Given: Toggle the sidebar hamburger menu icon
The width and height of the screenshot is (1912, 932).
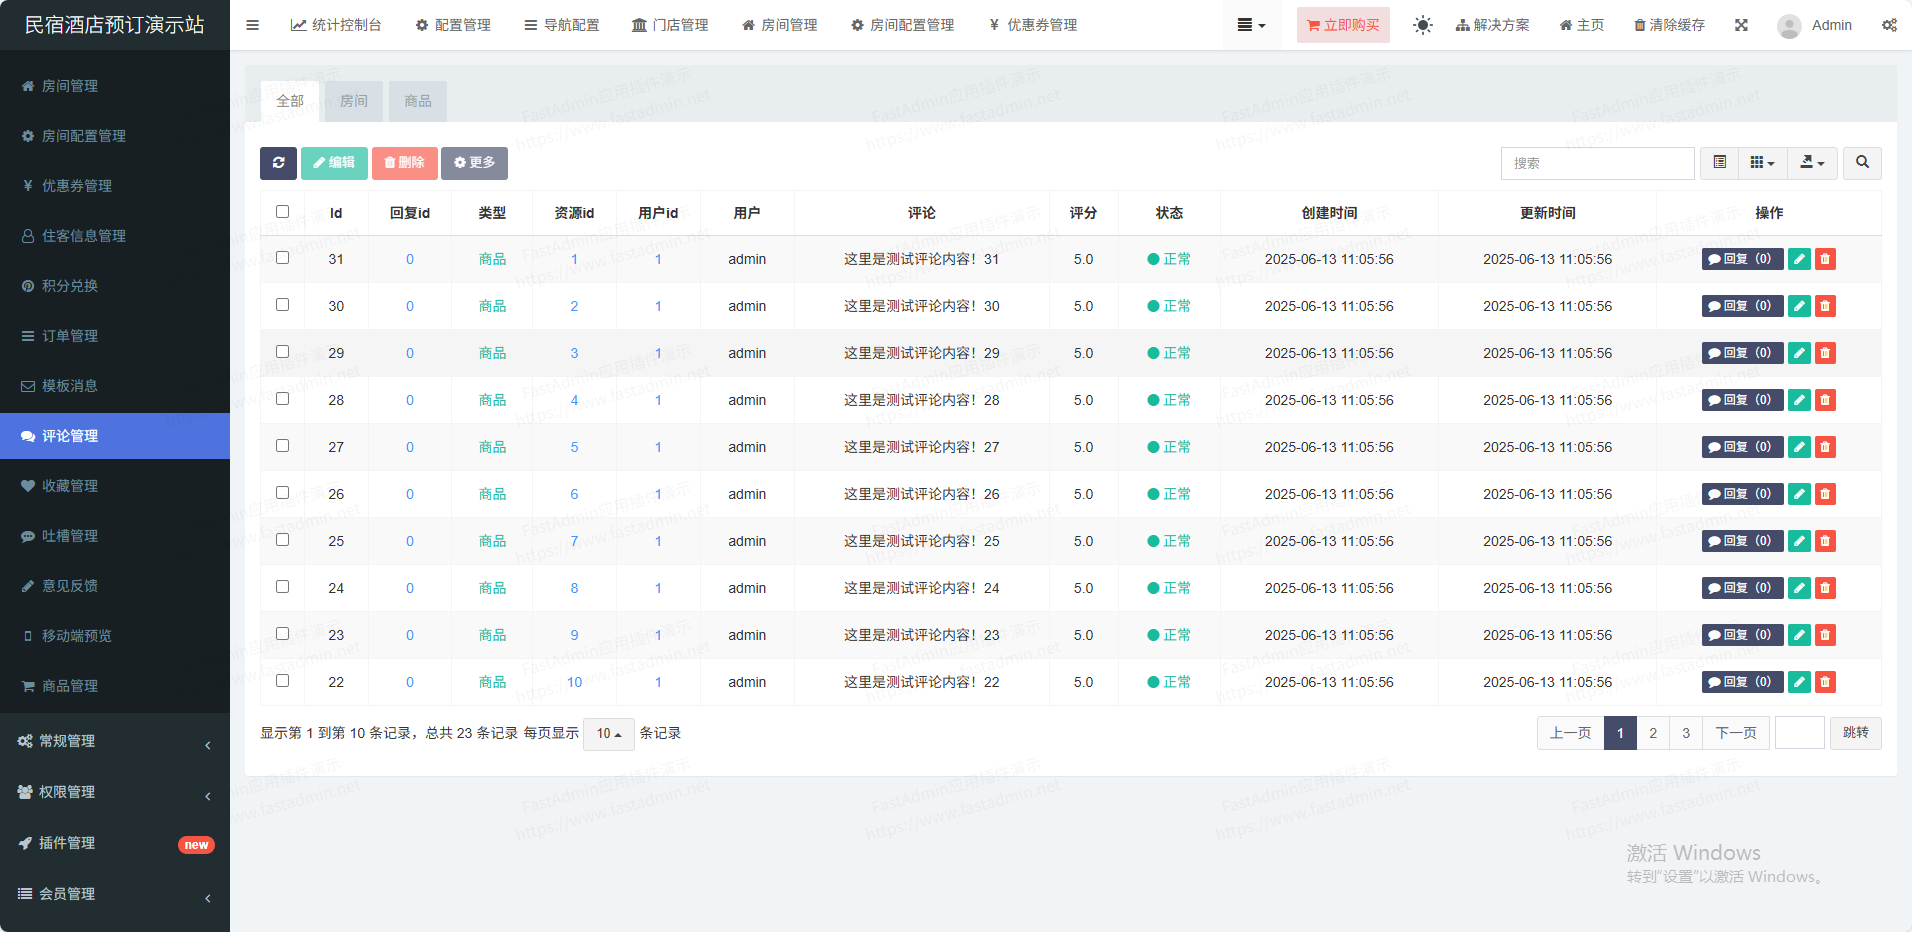Looking at the screenshot, I should coord(253,25).
